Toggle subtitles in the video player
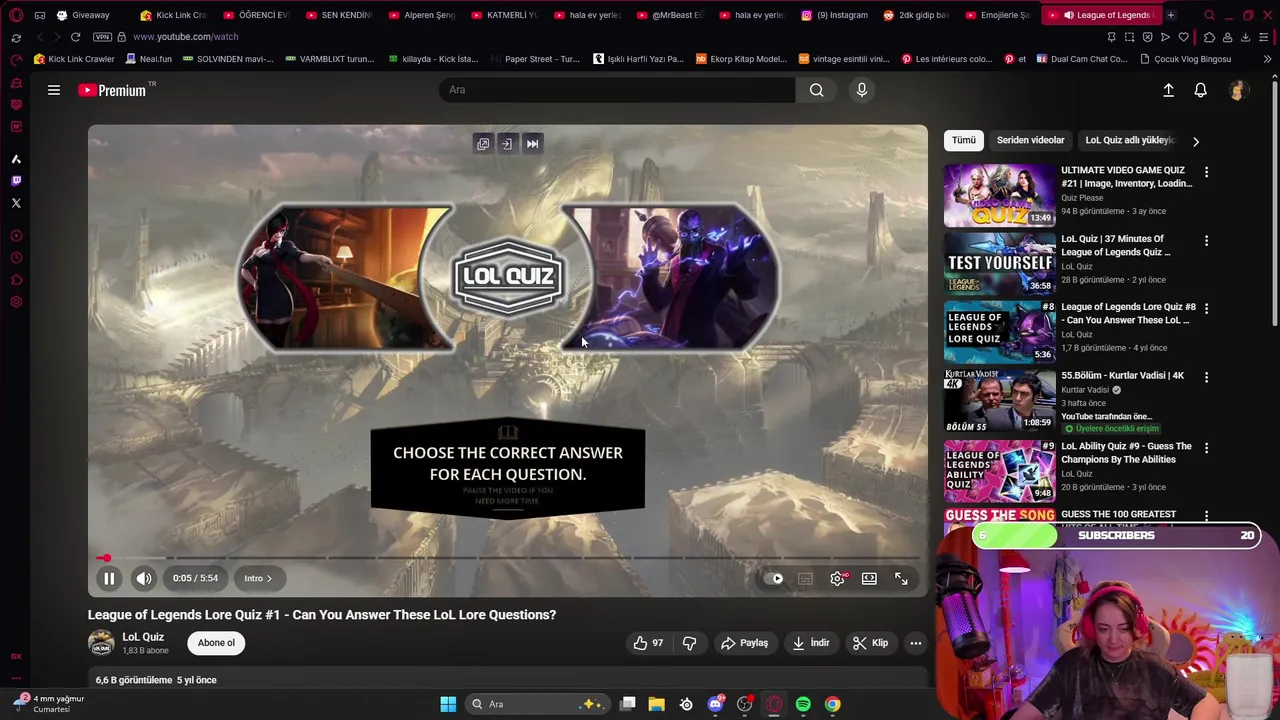 pos(805,578)
